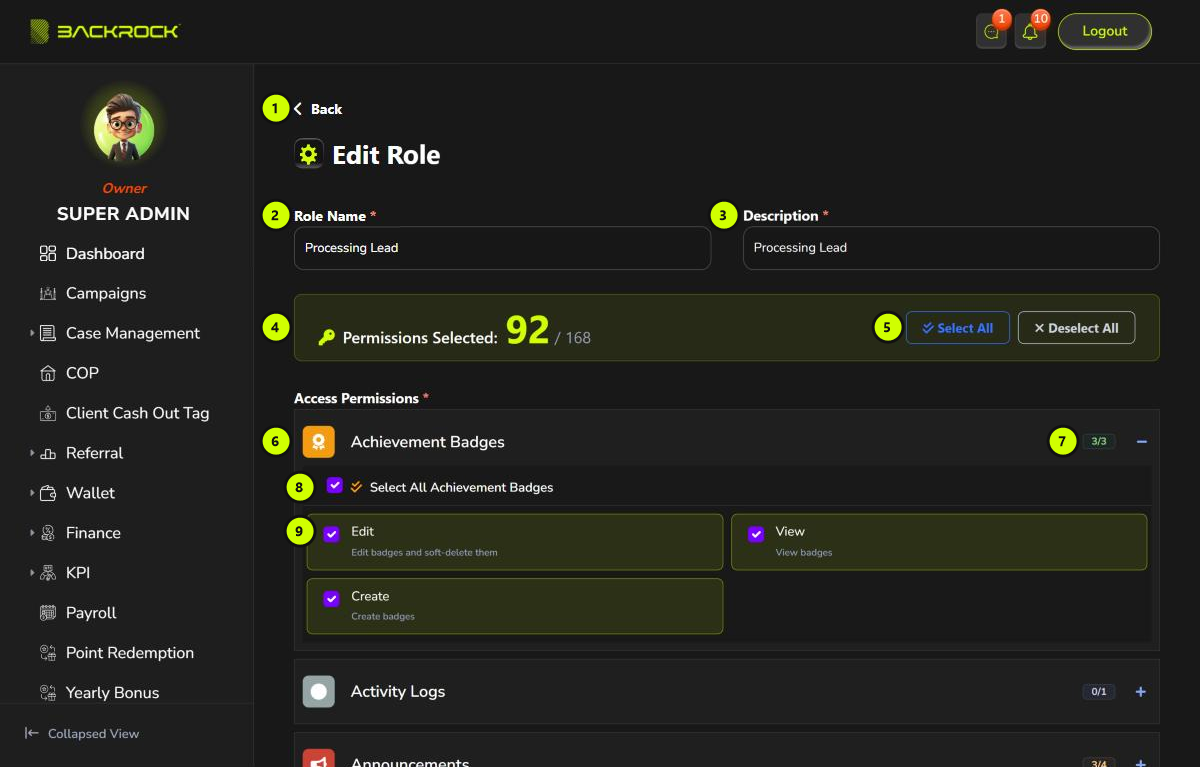Click the Point Redemption icon

48,653
